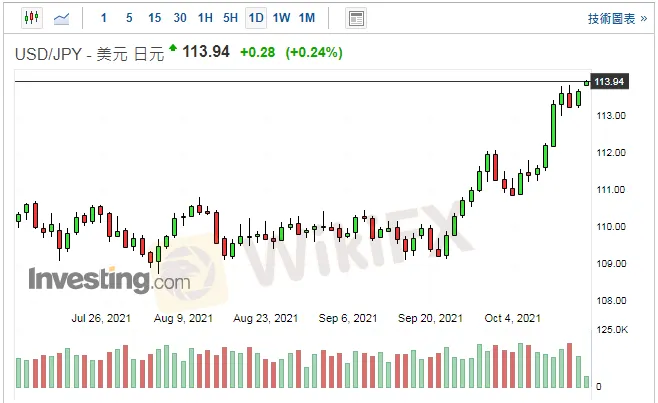658x403 pixels.
Task: Switch to candlestick chart type
Action: coord(30,18)
